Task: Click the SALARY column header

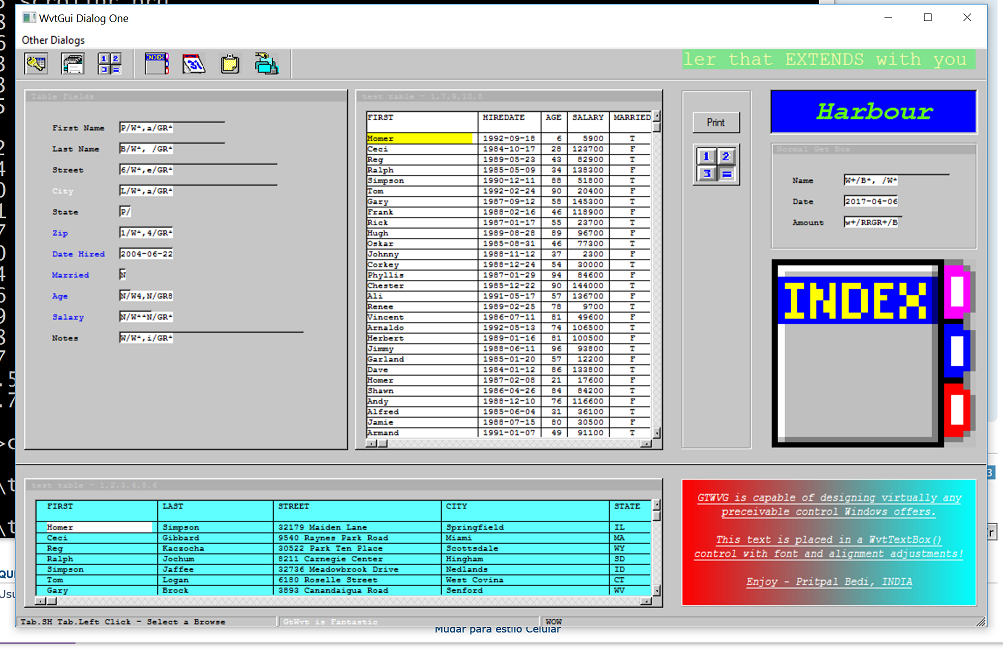Action: 588,118
